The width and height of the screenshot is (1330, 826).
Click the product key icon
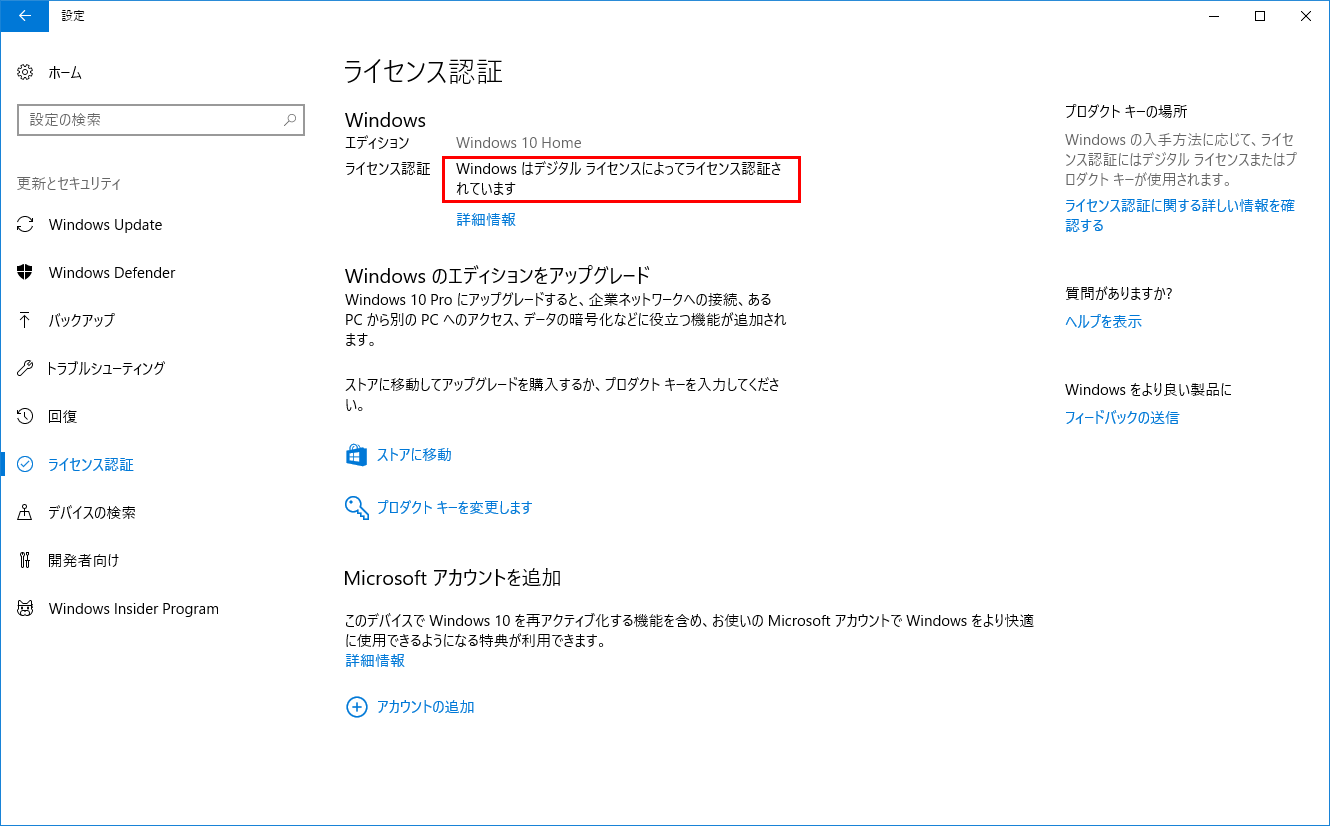pos(356,508)
